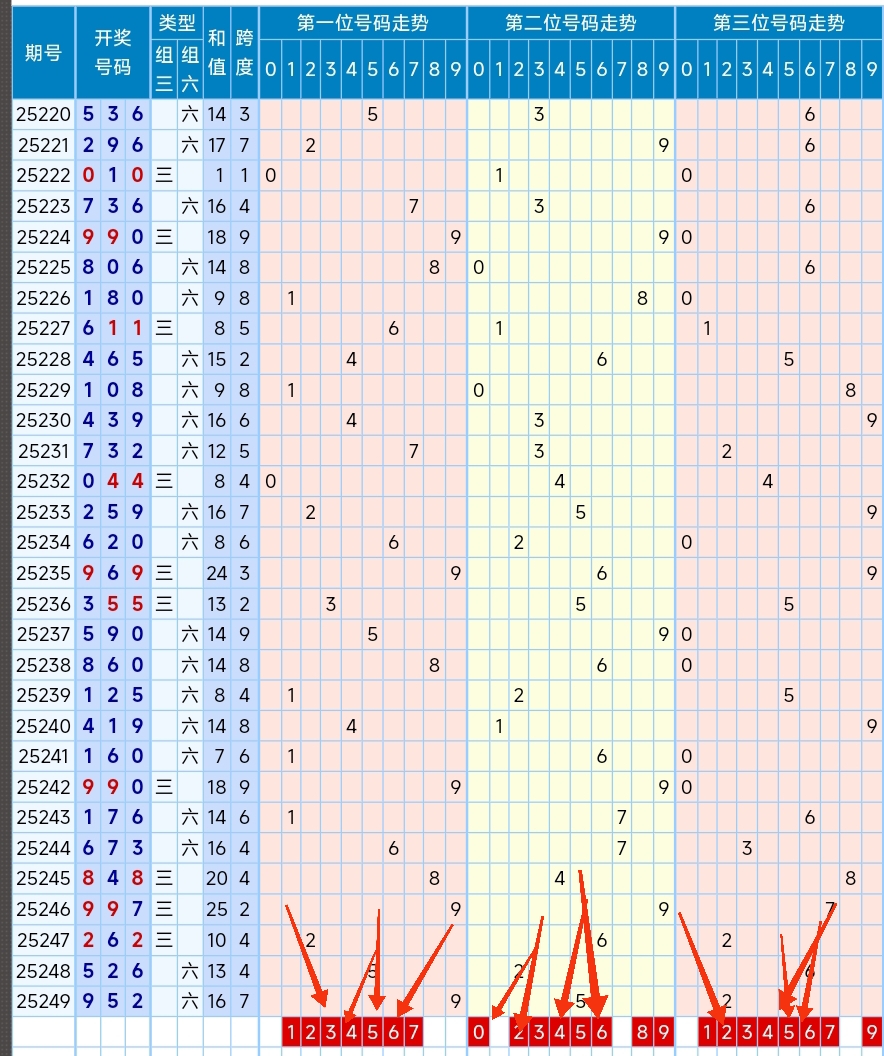Select red box 1 under 第一位号码走势
This screenshot has width=884, height=1056.
pyautogui.click(x=291, y=1031)
